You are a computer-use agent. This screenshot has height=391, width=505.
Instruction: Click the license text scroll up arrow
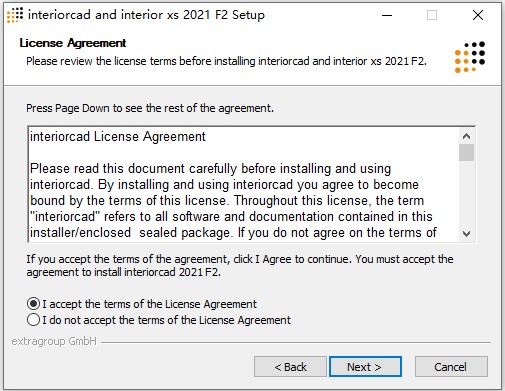pos(466,136)
